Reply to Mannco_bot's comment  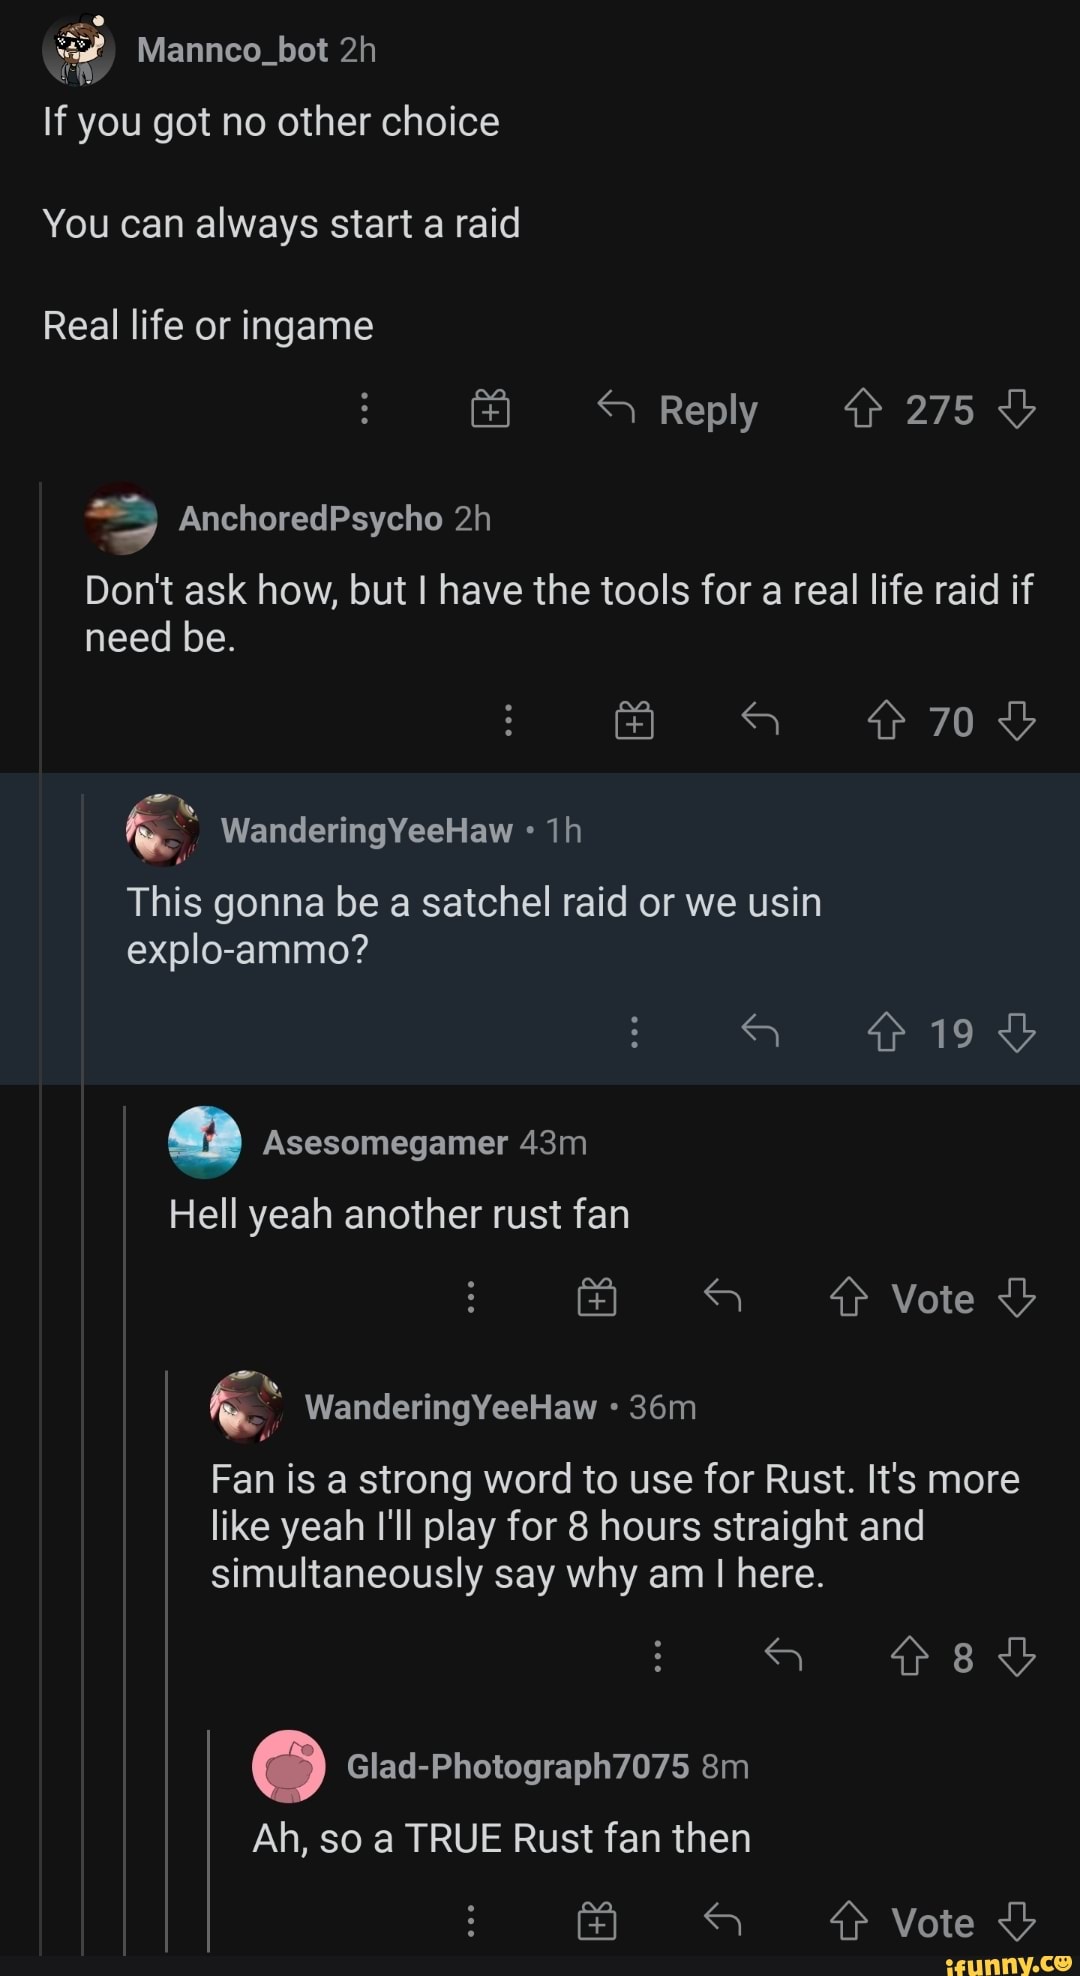678,409
